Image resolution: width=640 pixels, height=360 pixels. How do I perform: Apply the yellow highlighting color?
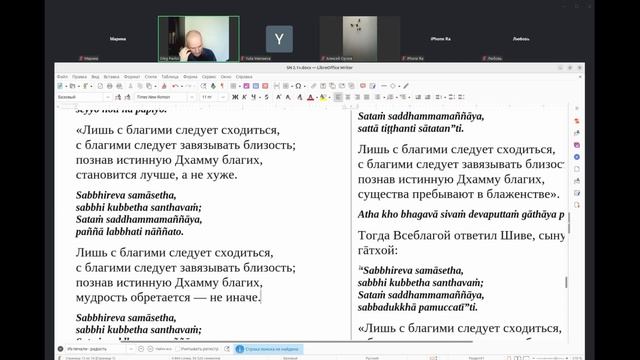[322, 97]
